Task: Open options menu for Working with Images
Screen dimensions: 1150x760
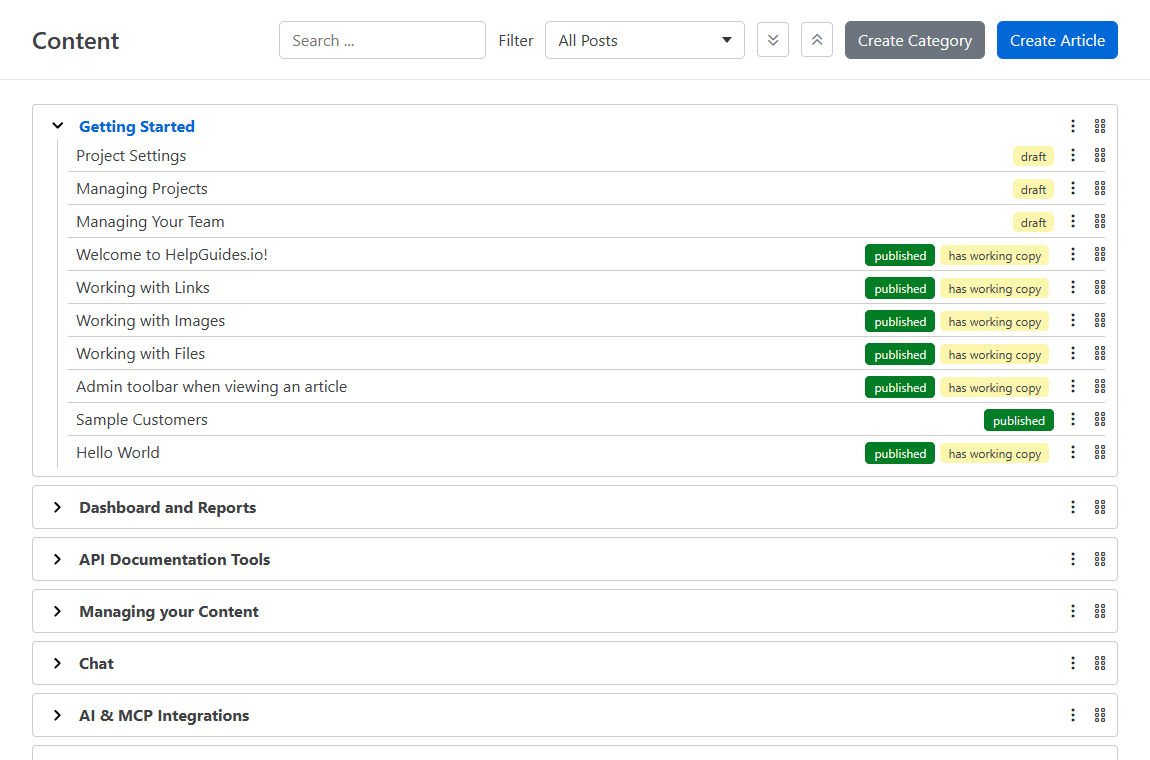Action: (1073, 321)
